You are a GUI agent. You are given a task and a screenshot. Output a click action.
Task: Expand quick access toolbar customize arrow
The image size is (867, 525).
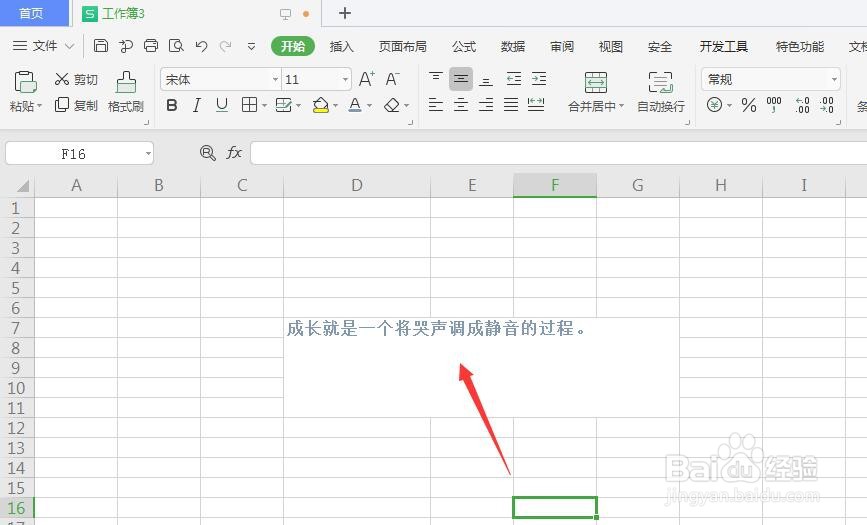point(251,46)
